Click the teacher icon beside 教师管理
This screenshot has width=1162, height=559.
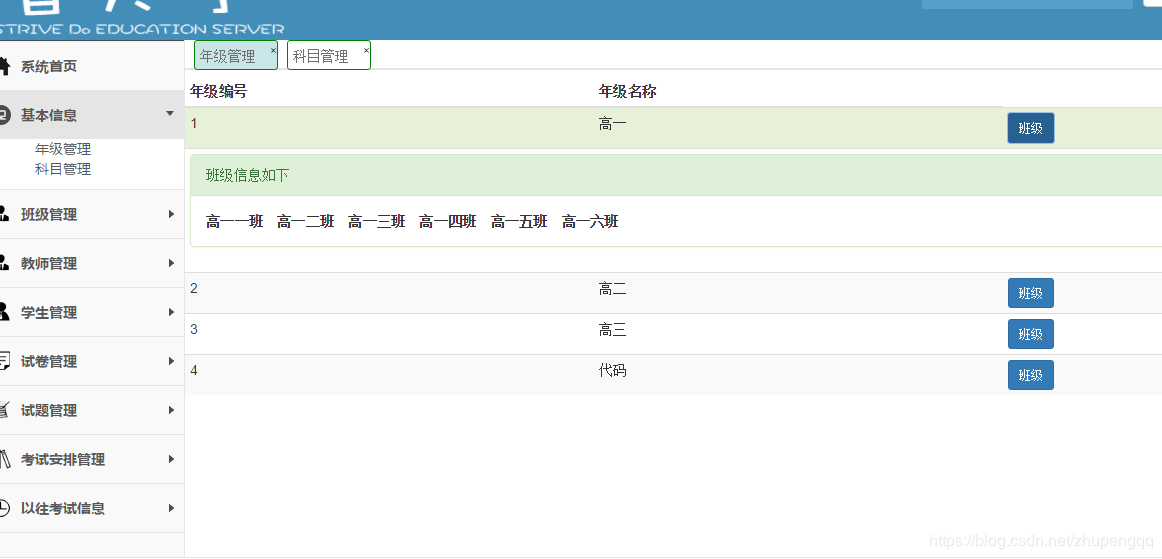tap(4, 263)
